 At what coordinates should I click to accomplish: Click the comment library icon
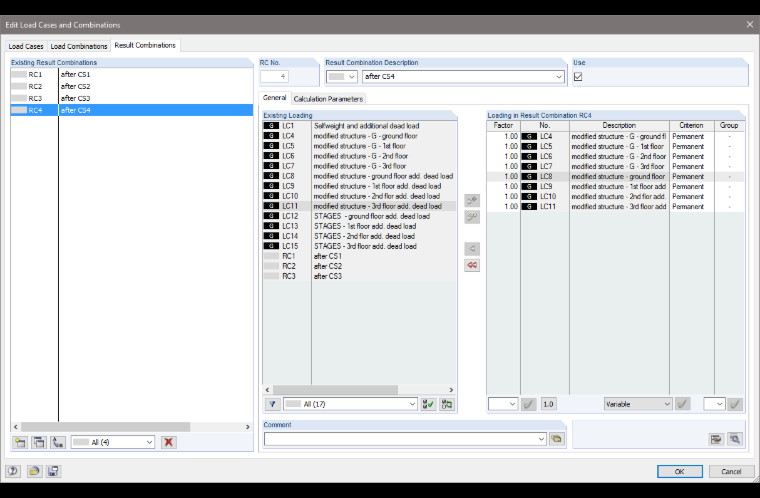tap(556, 439)
